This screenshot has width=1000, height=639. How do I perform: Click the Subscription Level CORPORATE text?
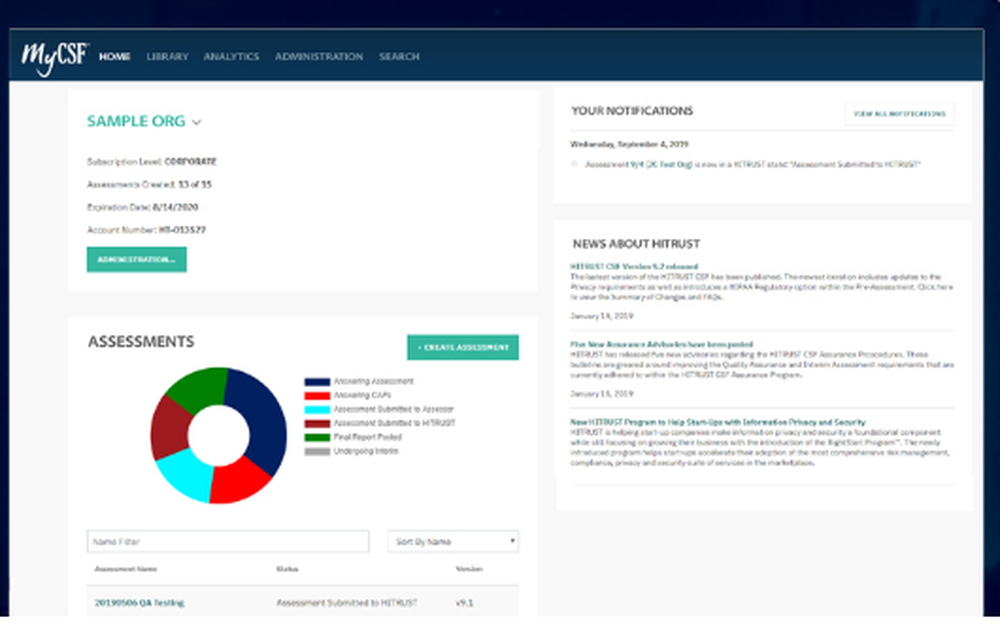point(152,162)
